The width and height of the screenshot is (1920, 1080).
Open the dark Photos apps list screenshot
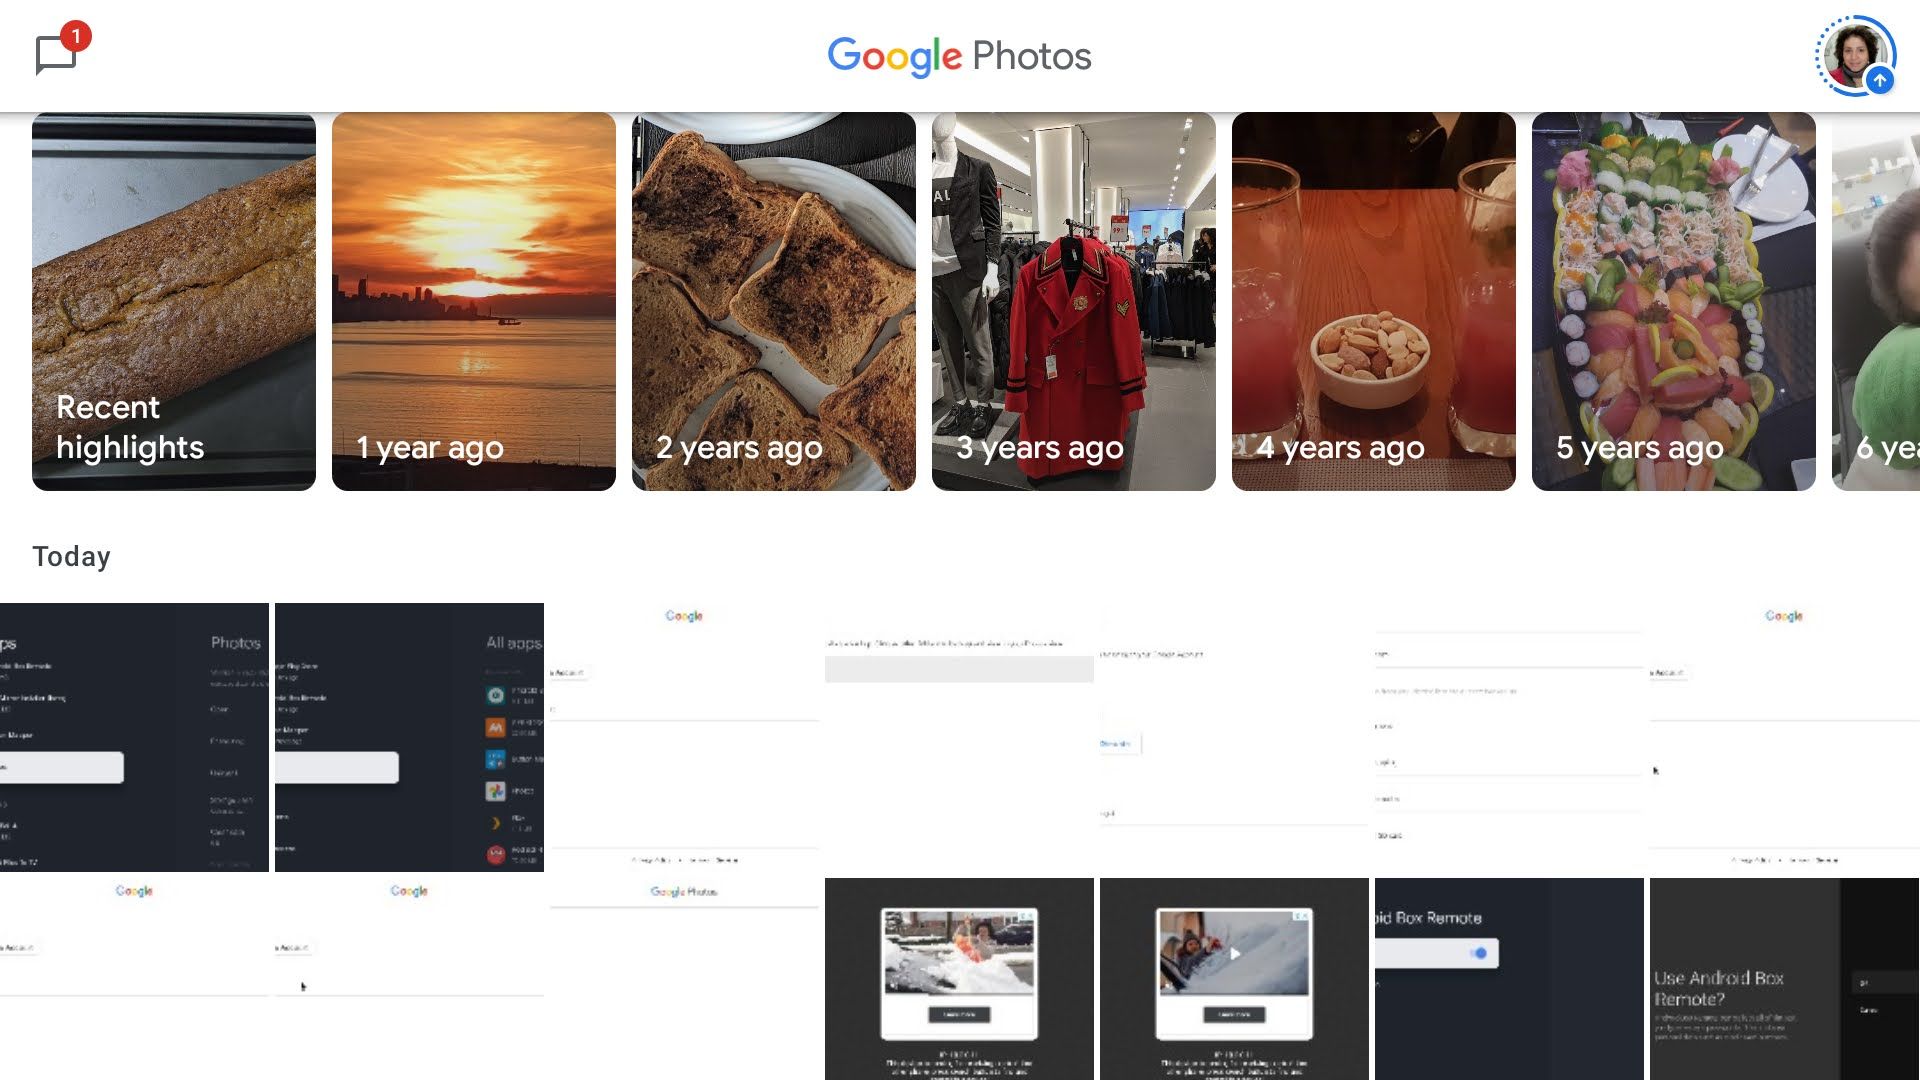tap(134, 737)
